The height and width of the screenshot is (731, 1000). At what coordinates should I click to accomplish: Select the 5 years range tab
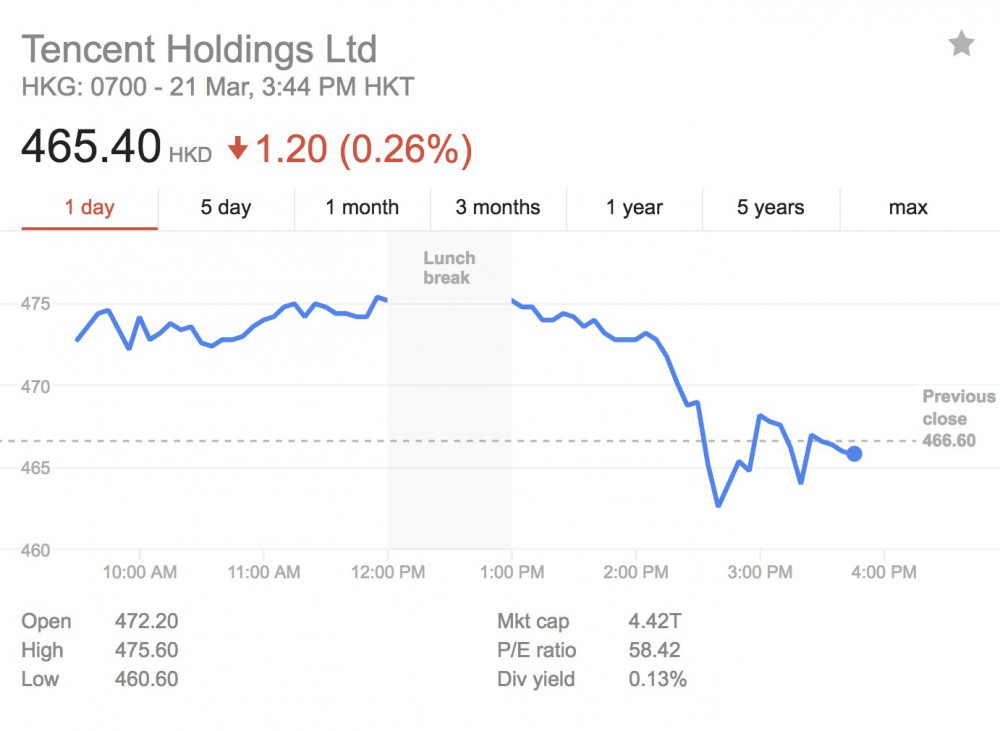click(x=771, y=208)
